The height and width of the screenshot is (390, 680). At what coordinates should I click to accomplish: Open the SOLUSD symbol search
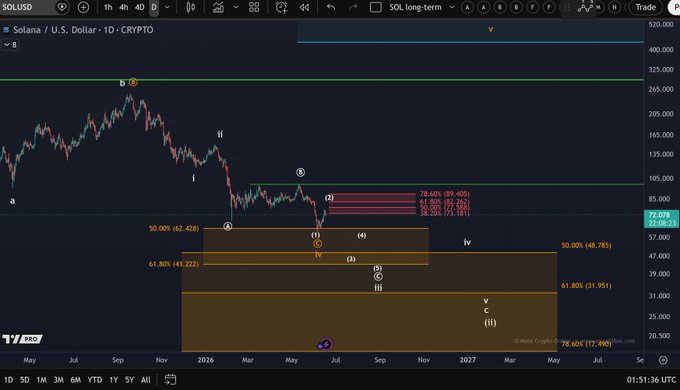[x=17, y=7]
